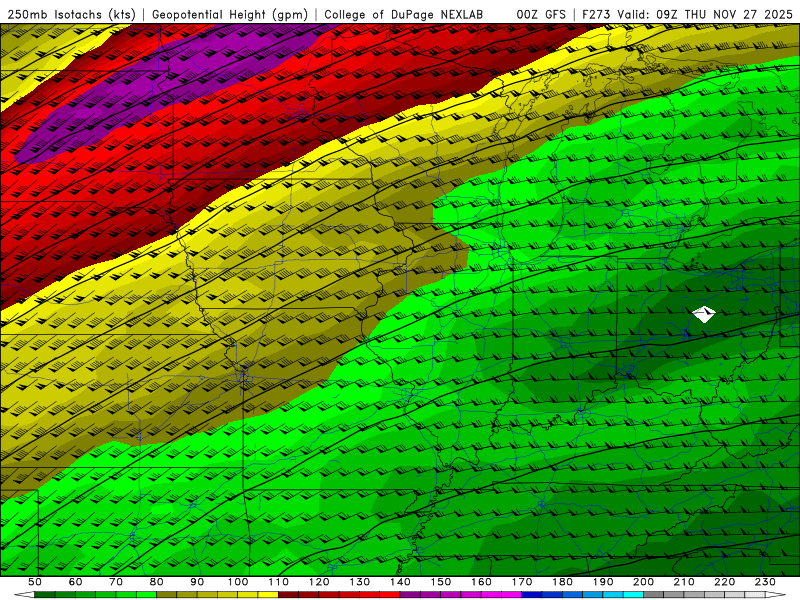Click the colorbar label '180'
800x600 pixels.
(562, 582)
